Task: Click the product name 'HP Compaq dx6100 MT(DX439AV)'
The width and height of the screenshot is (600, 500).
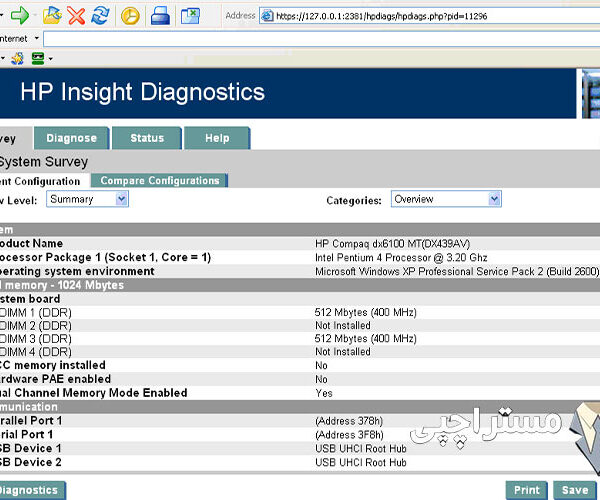Action: (393, 244)
